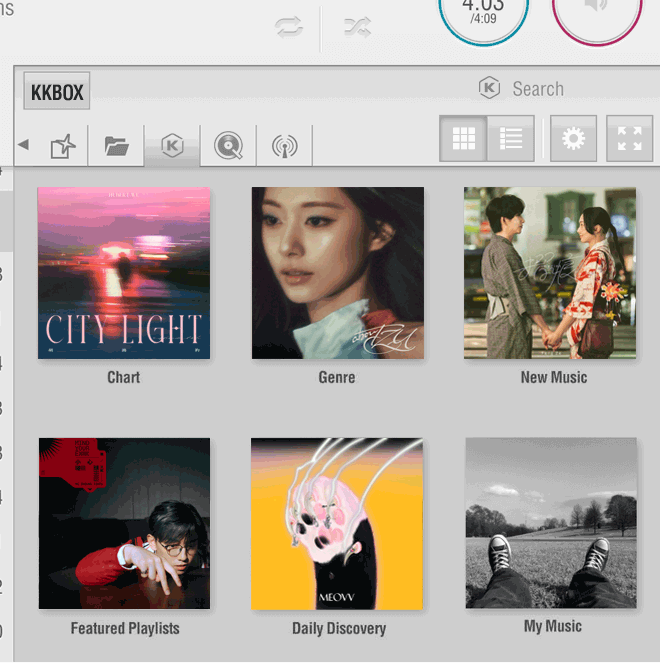This screenshot has width=660, height=663.
Task: Switch to list view
Action: 511,139
